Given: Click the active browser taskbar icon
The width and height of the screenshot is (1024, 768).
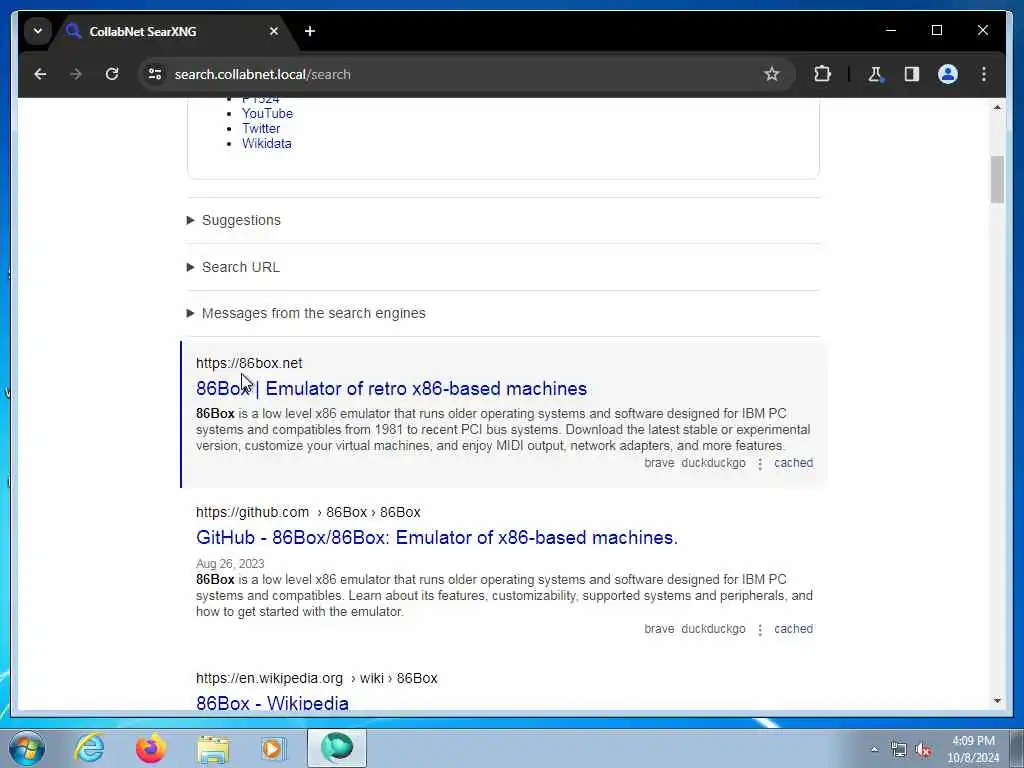Looking at the screenshot, I should click(x=337, y=748).
